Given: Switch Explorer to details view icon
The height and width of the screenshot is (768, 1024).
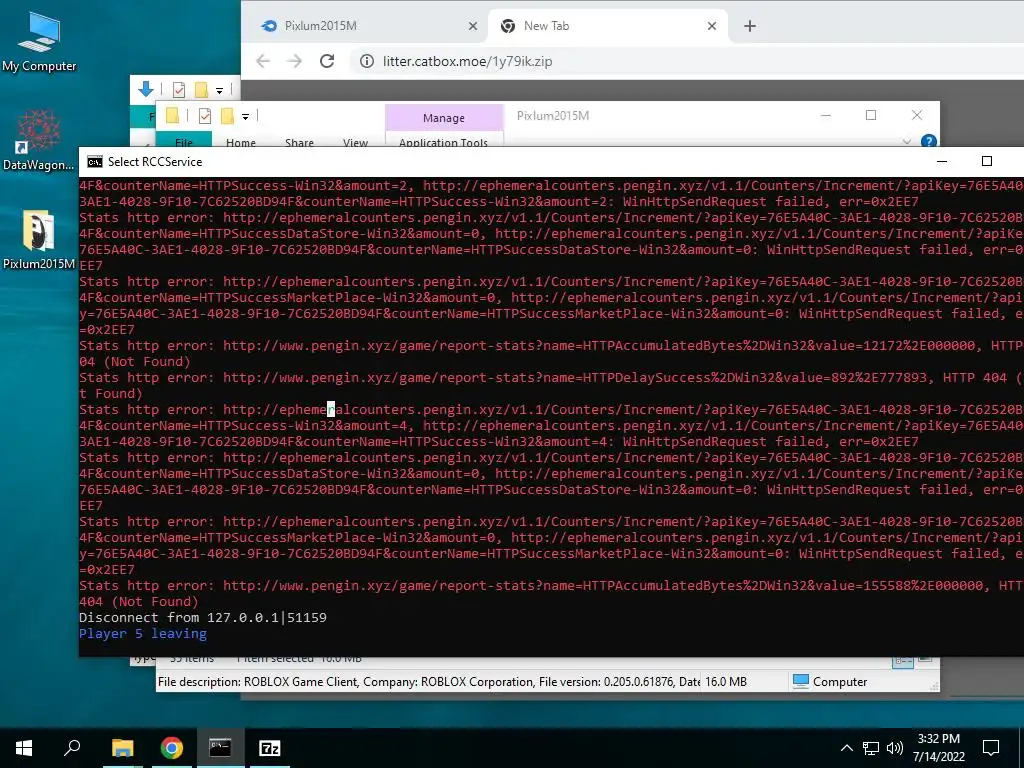Looking at the screenshot, I should click(903, 662).
